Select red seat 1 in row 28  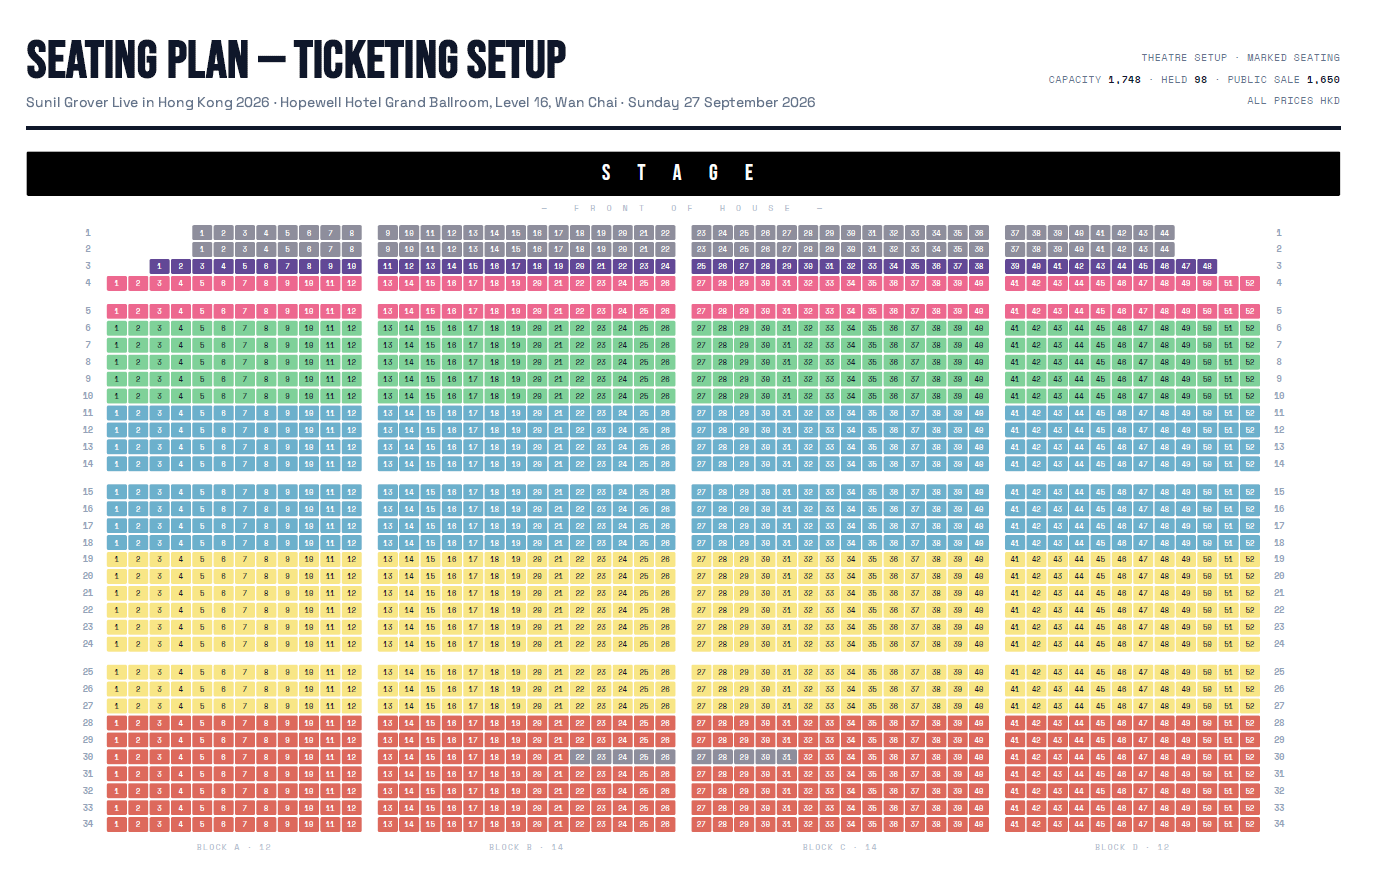click(x=116, y=723)
